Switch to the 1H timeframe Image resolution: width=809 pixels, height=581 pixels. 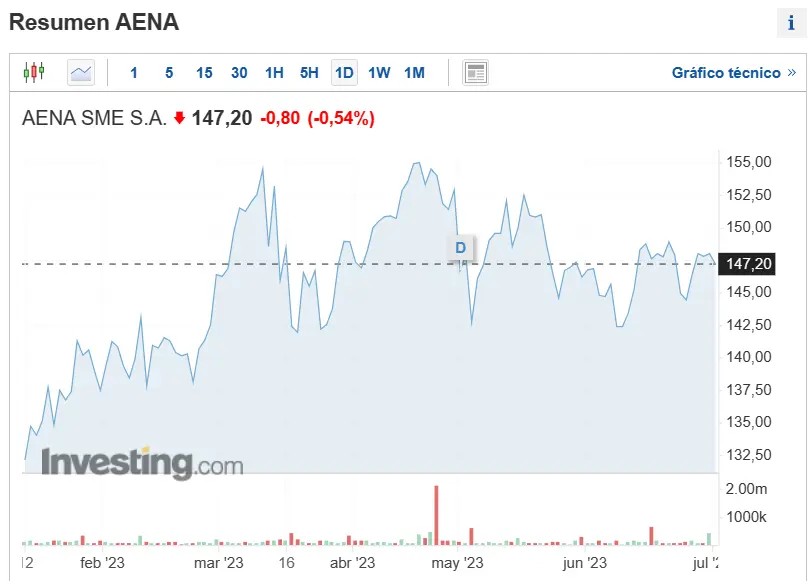pos(274,72)
